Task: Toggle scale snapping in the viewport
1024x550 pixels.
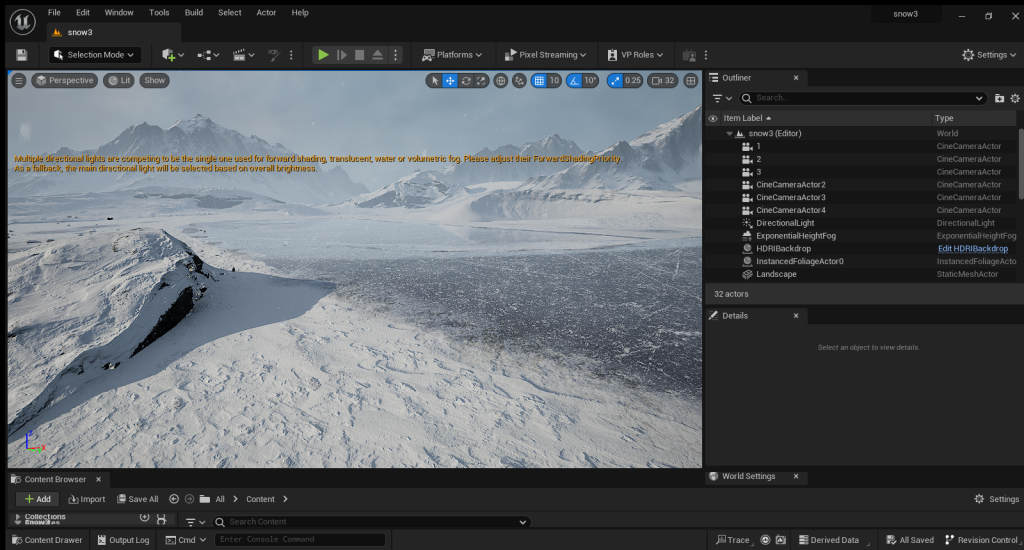Action: (x=617, y=81)
